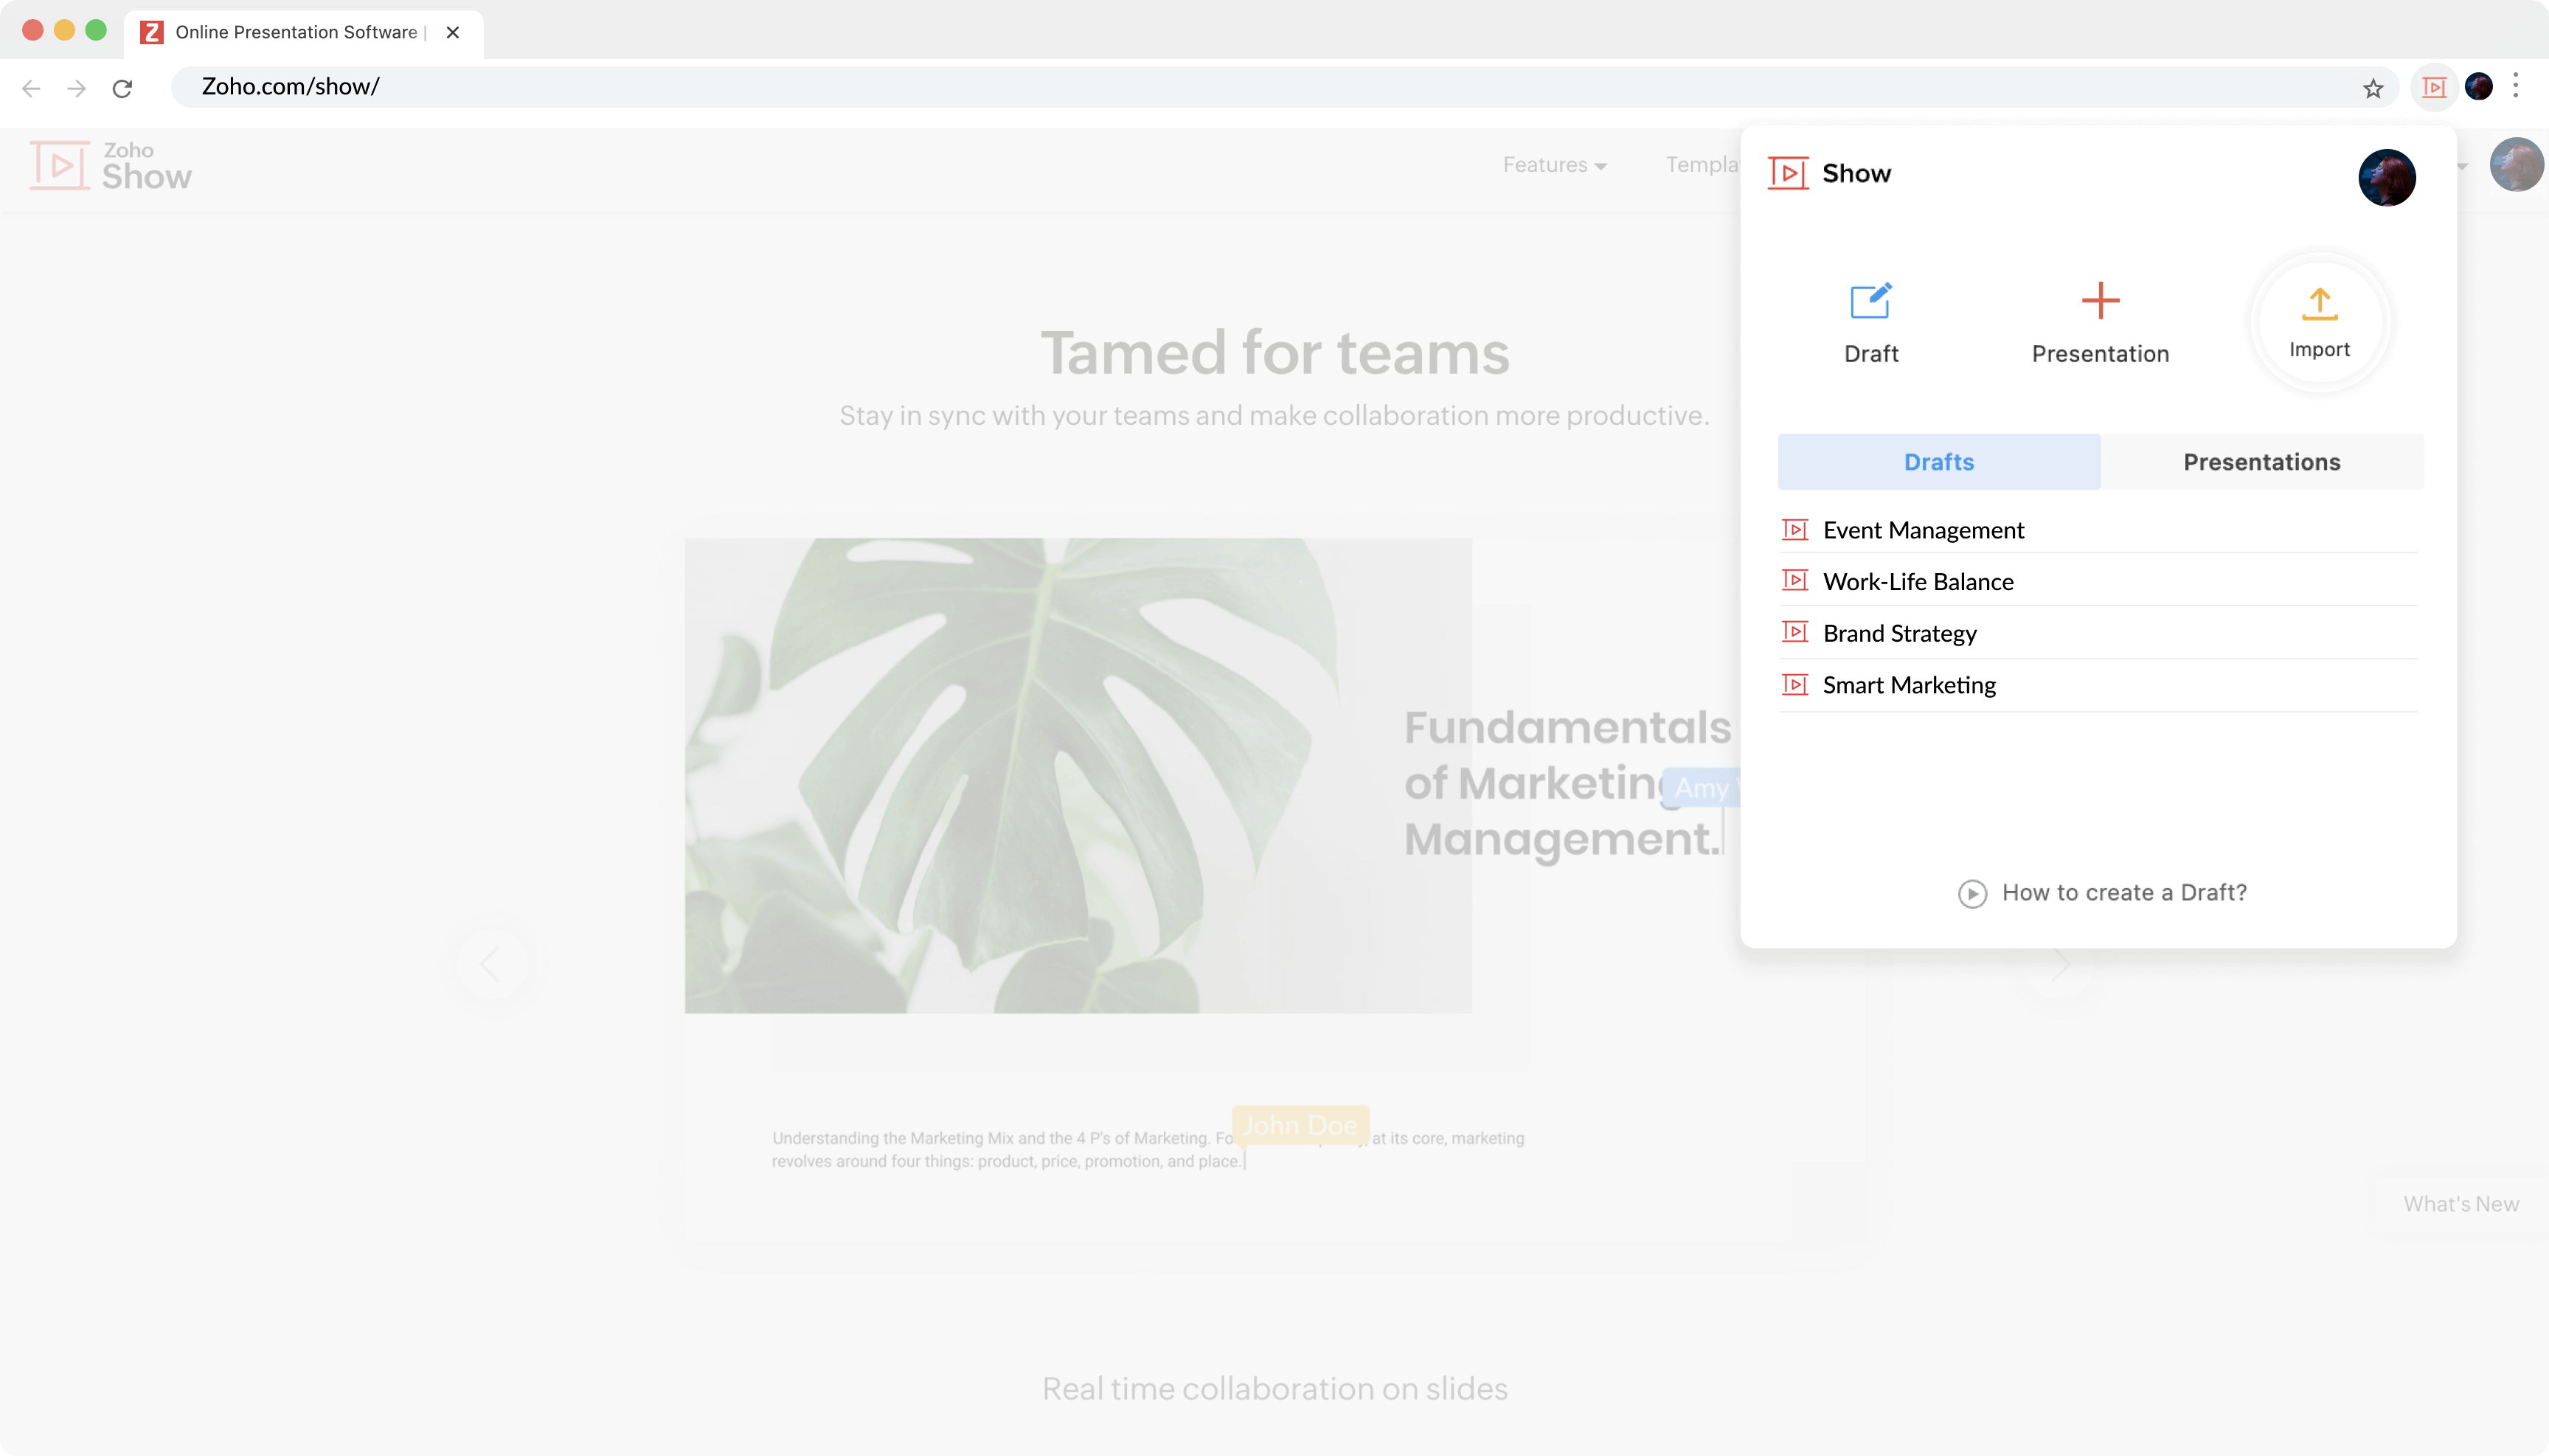This screenshot has height=1456, width=2549.
Task: Click the Smart Marketing presentation icon
Action: (1793, 684)
